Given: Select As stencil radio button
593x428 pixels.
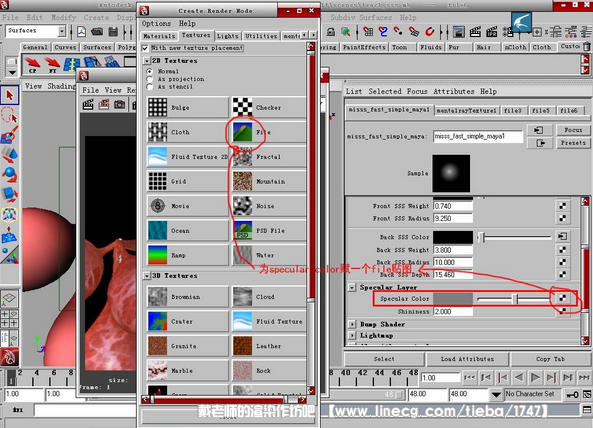Looking at the screenshot, I should point(150,87).
